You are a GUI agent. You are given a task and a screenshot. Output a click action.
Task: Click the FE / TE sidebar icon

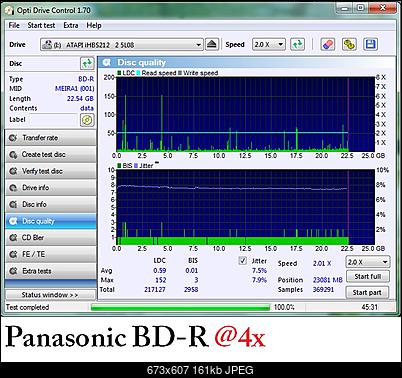coord(13,254)
